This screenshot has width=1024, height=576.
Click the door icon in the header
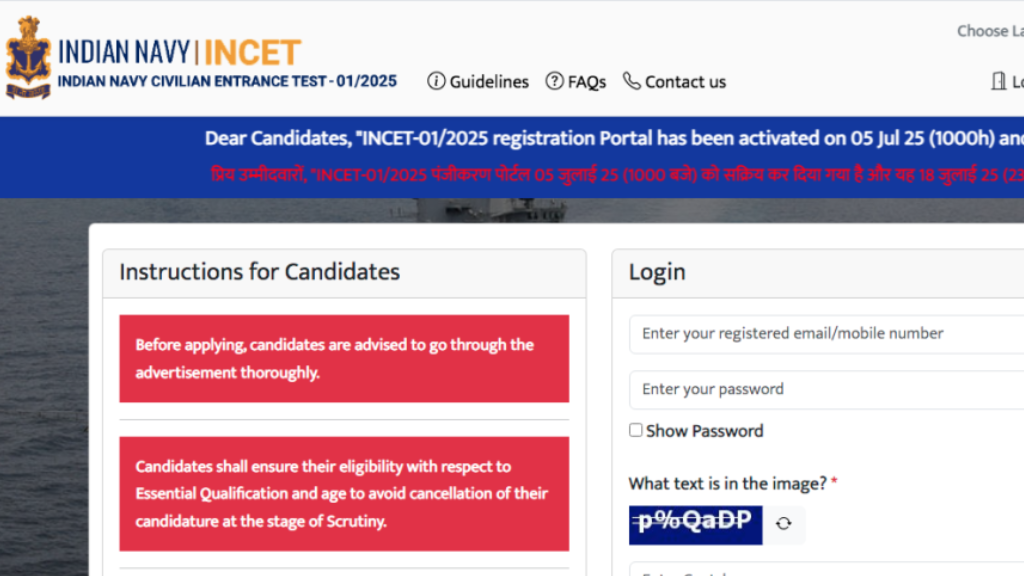point(998,81)
